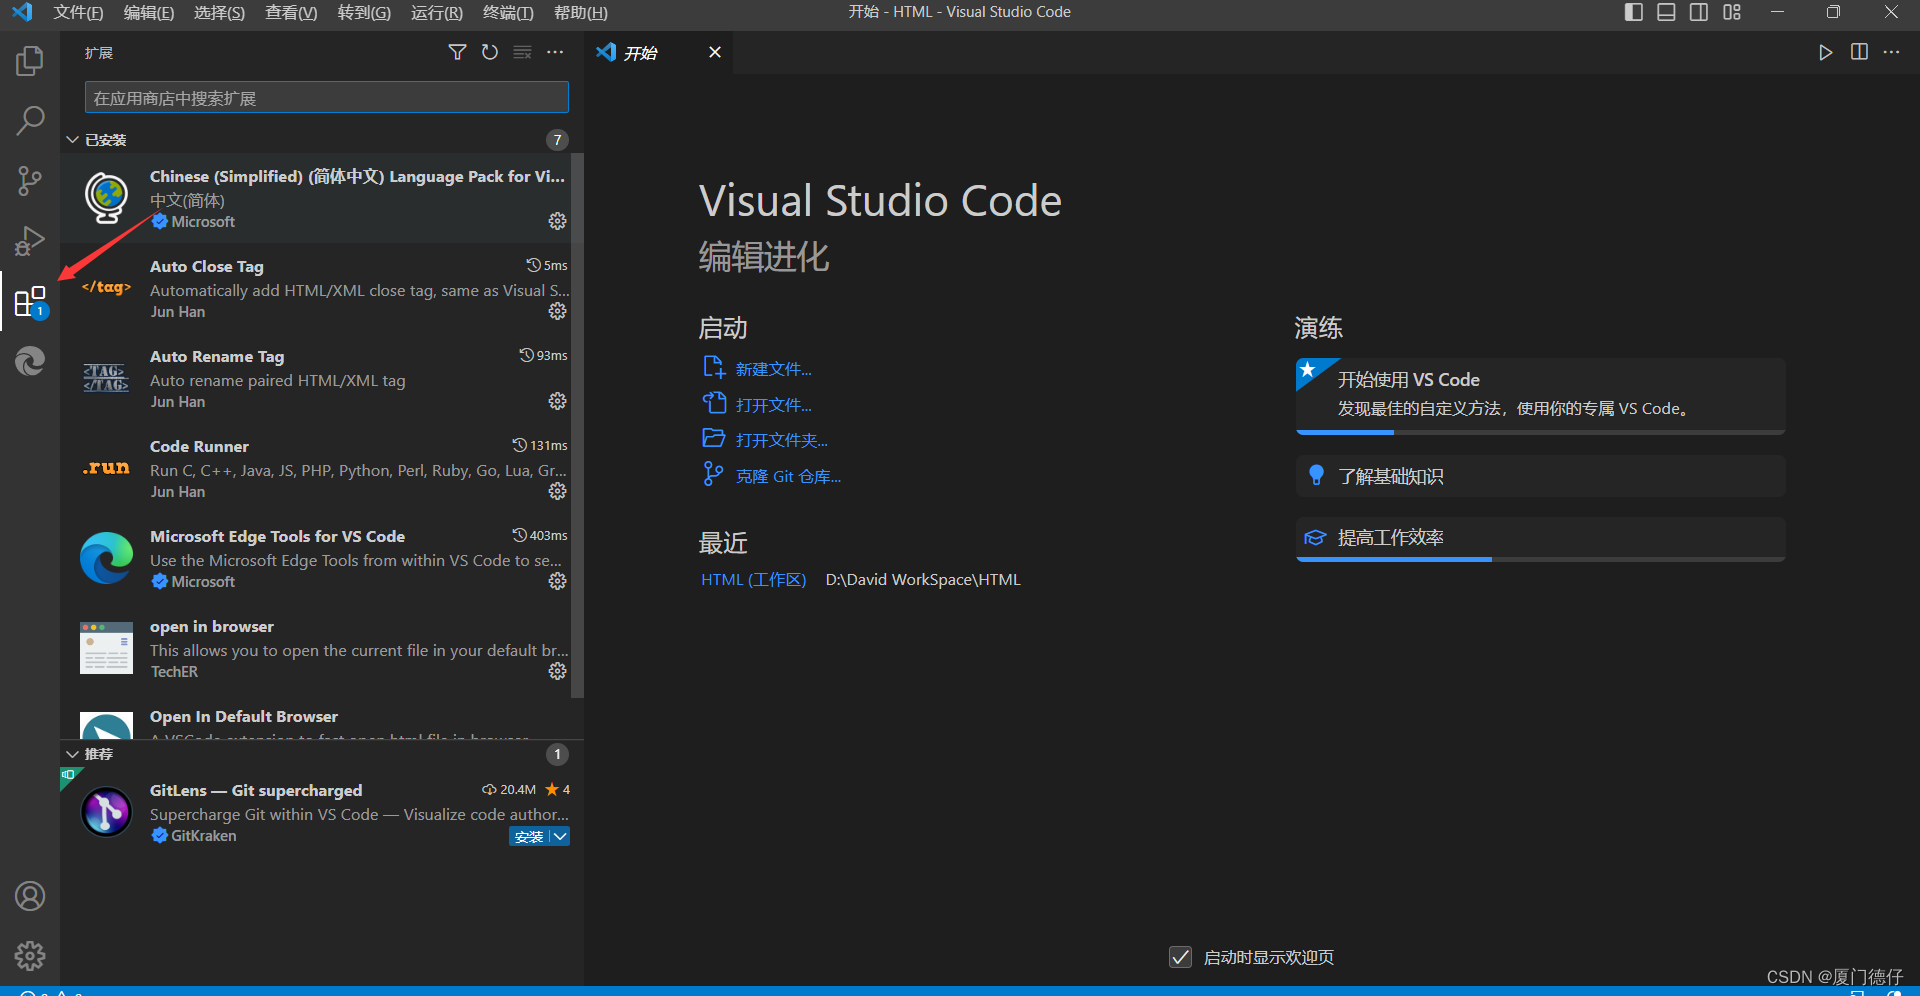Open the 终端(T) menu
Image resolution: width=1920 pixels, height=996 pixels.
(x=508, y=12)
